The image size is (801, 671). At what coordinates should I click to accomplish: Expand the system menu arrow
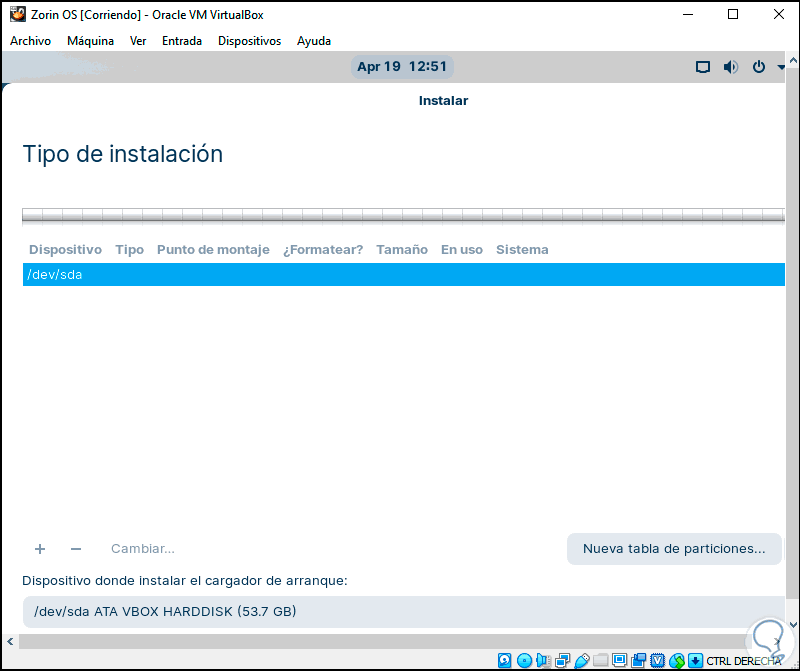(x=781, y=67)
